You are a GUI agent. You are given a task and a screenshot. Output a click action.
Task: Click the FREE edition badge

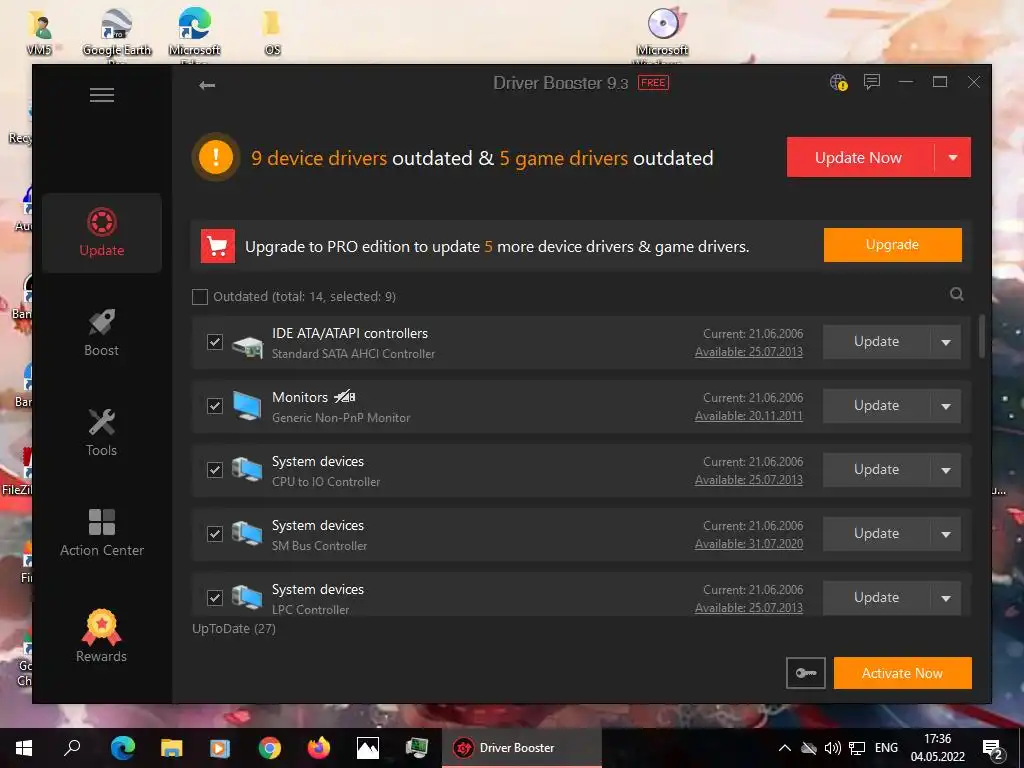pyautogui.click(x=653, y=83)
